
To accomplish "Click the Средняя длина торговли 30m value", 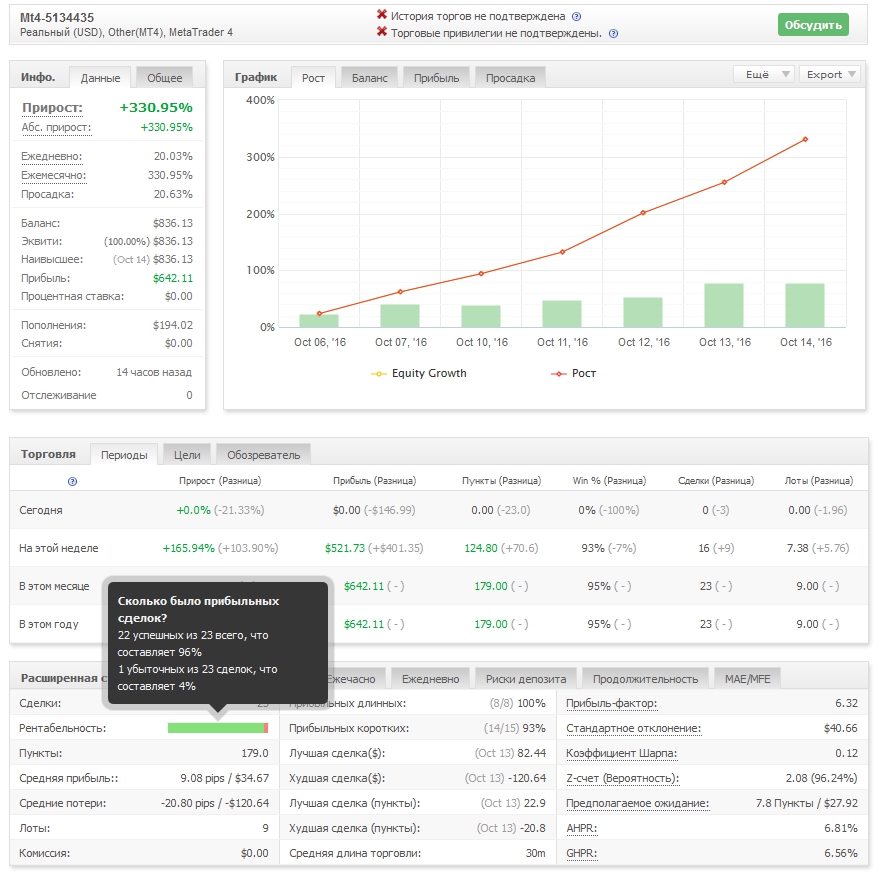I will [x=536, y=853].
